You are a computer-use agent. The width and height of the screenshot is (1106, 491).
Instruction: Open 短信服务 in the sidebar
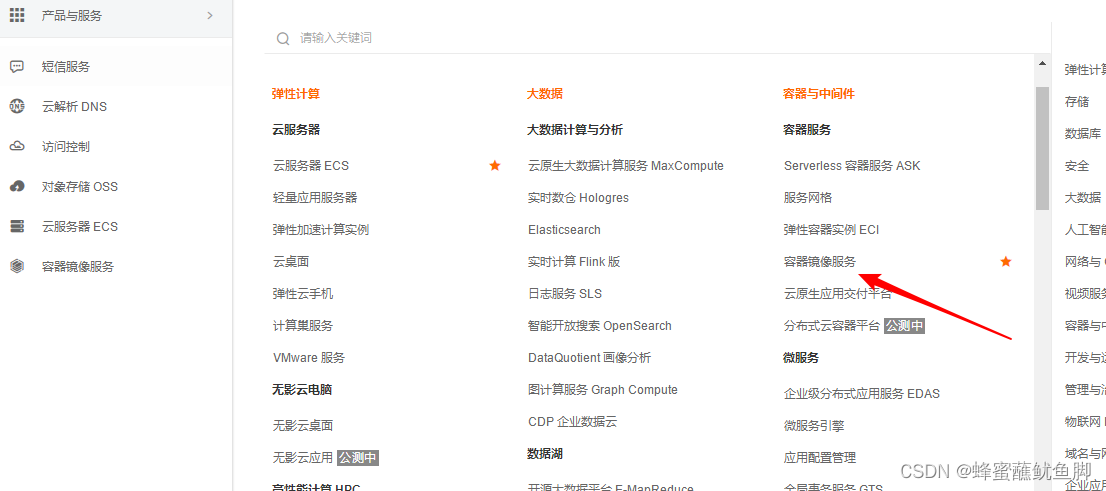coord(66,67)
